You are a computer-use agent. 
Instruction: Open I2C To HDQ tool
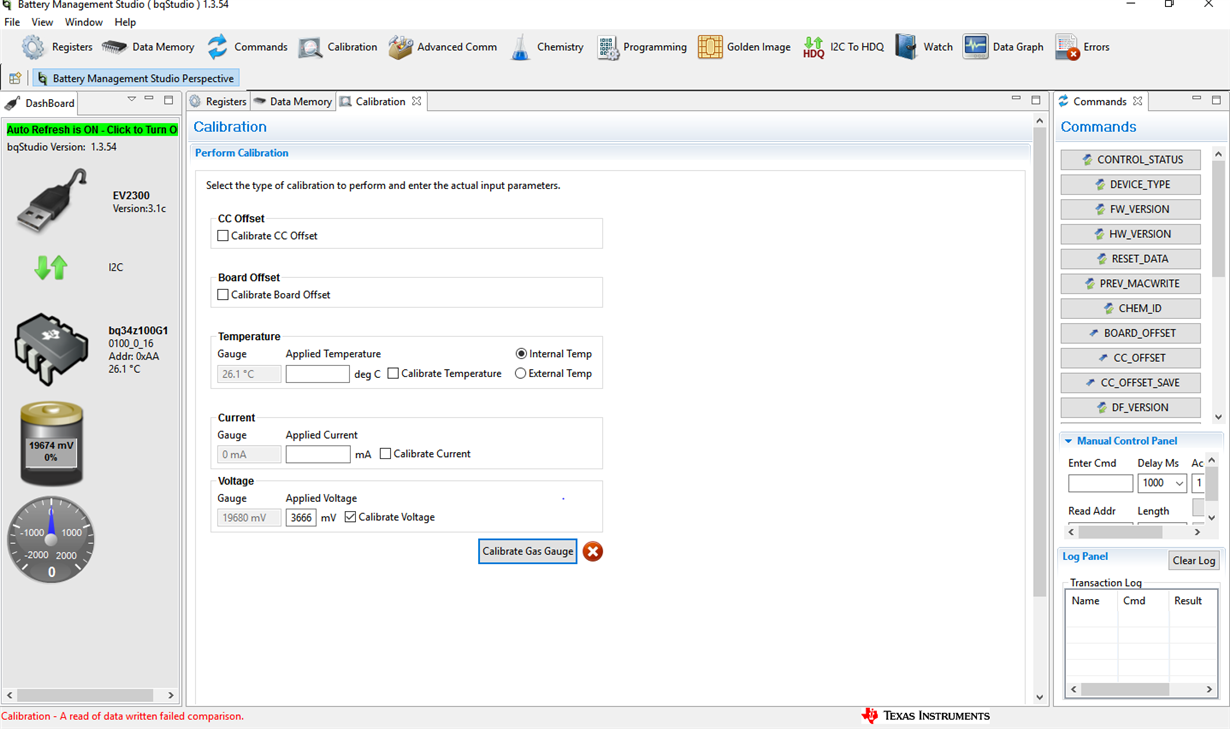click(x=843, y=47)
